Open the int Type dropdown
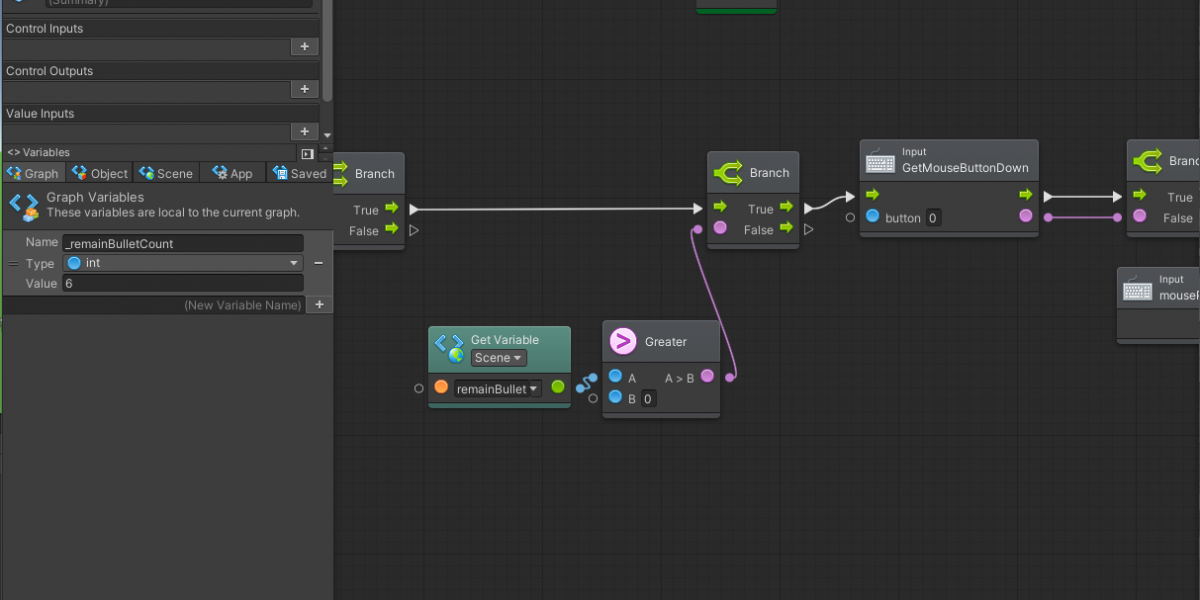The image size is (1200, 600). pyautogui.click(x=183, y=263)
